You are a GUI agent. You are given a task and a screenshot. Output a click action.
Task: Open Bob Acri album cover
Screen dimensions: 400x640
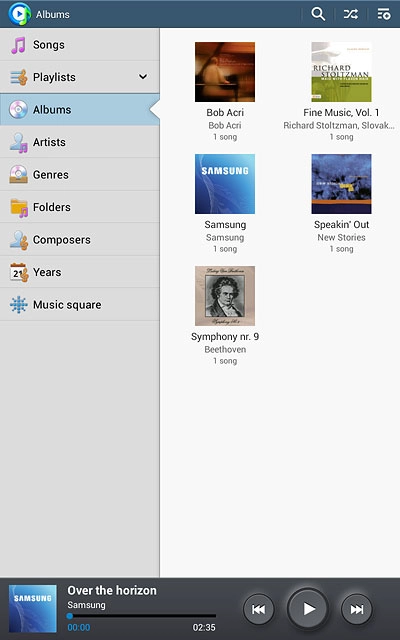point(225,72)
